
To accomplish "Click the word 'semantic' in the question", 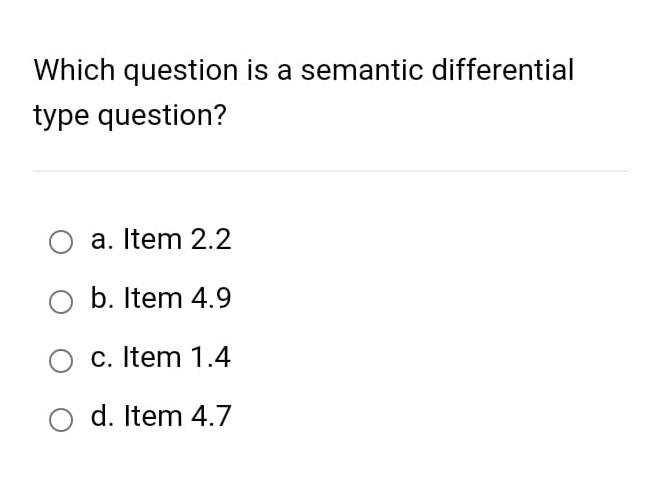I will 362,70.
